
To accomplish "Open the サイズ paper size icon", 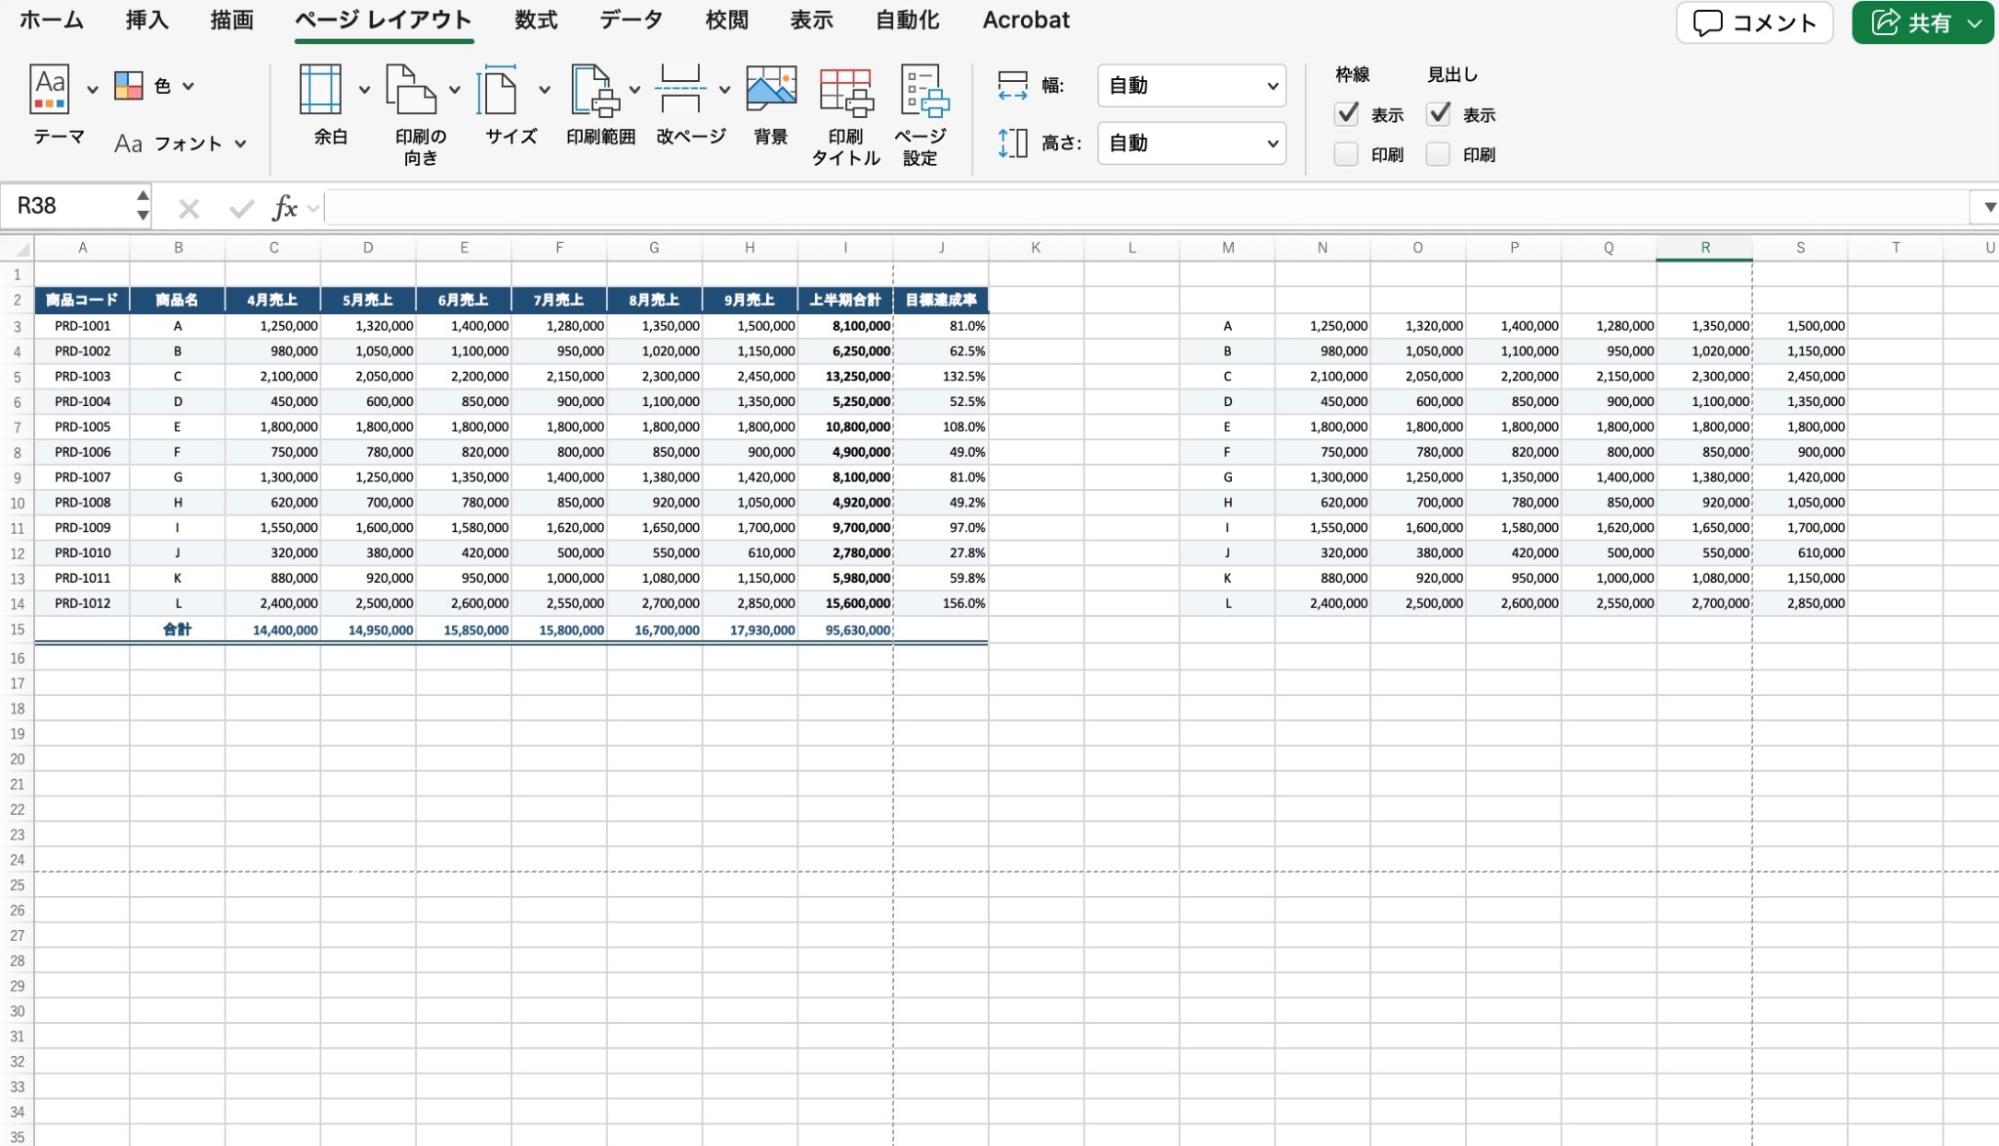I will (x=499, y=89).
